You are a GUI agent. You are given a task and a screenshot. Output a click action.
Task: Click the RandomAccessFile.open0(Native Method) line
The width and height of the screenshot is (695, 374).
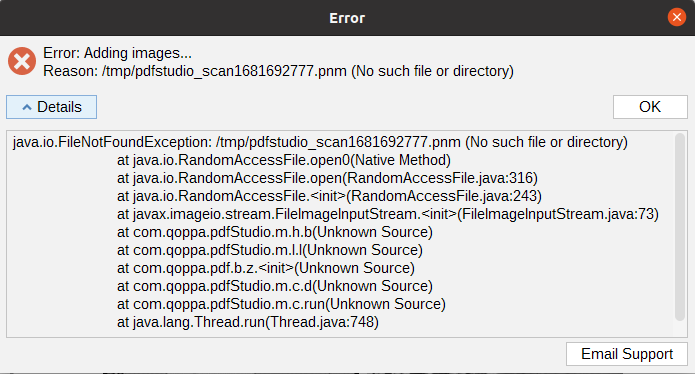coord(284,160)
